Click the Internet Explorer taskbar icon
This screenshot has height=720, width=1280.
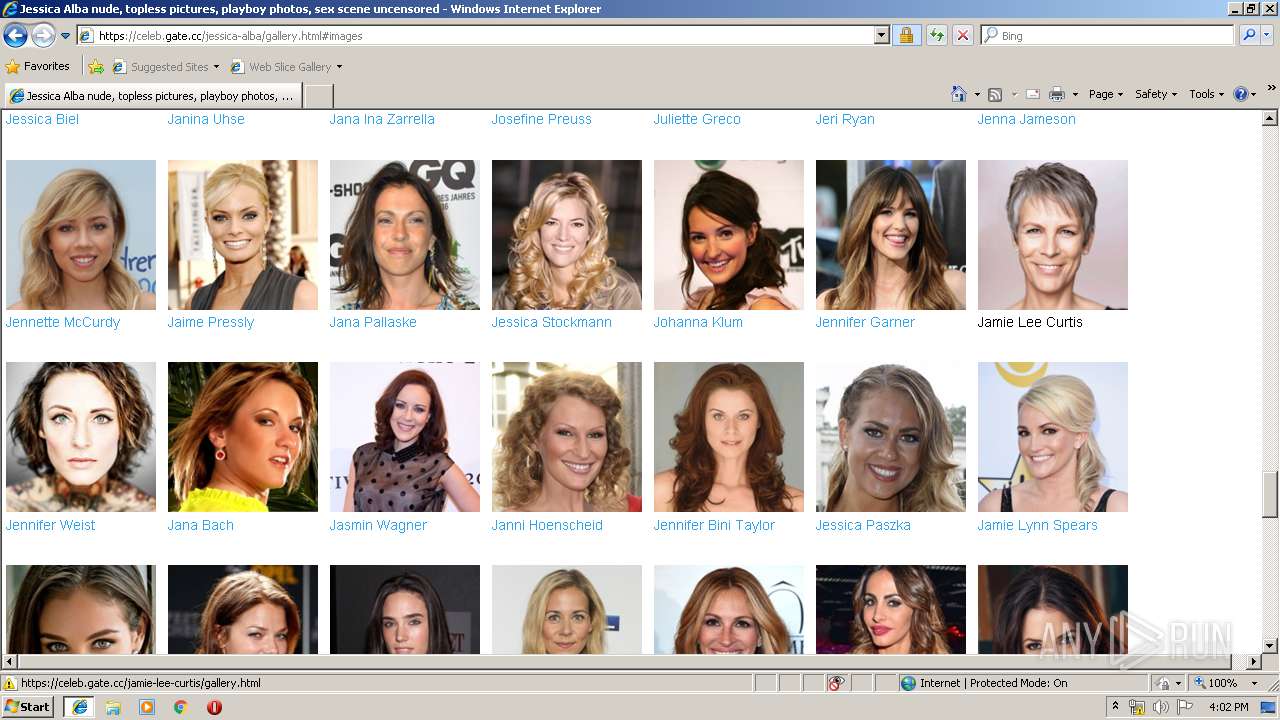(x=79, y=707)
